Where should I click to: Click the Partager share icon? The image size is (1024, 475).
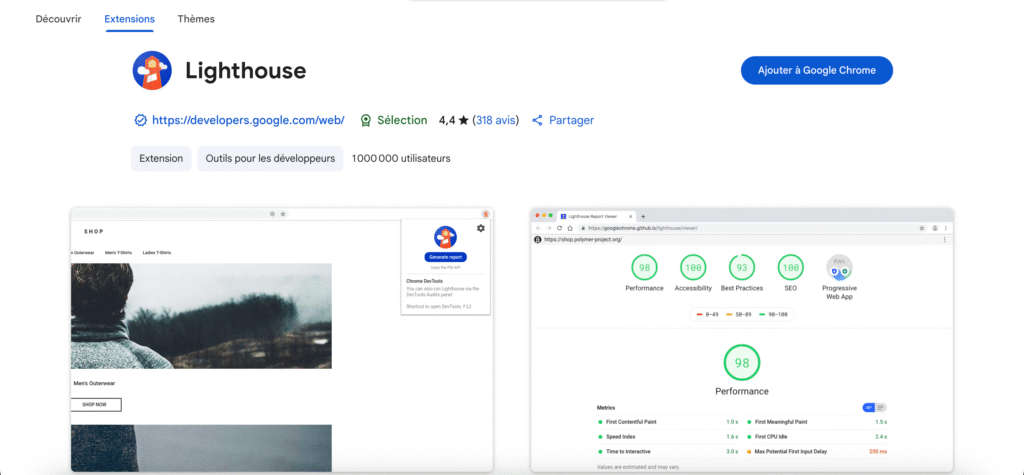point(537,120)
